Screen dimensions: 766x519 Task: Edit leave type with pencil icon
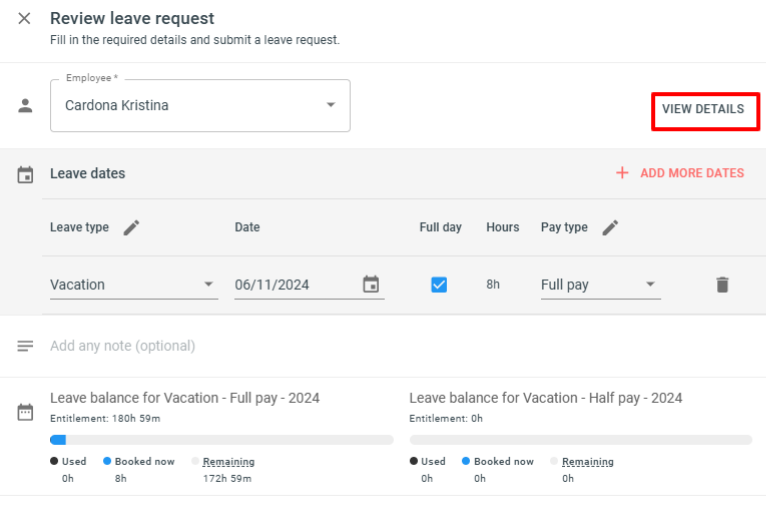click(131, 228)
